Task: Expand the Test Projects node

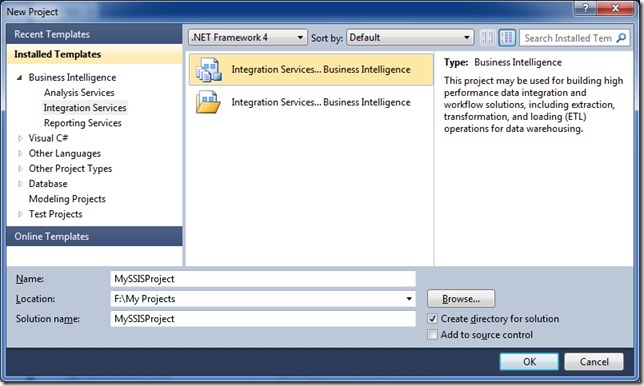Action: 20,214
